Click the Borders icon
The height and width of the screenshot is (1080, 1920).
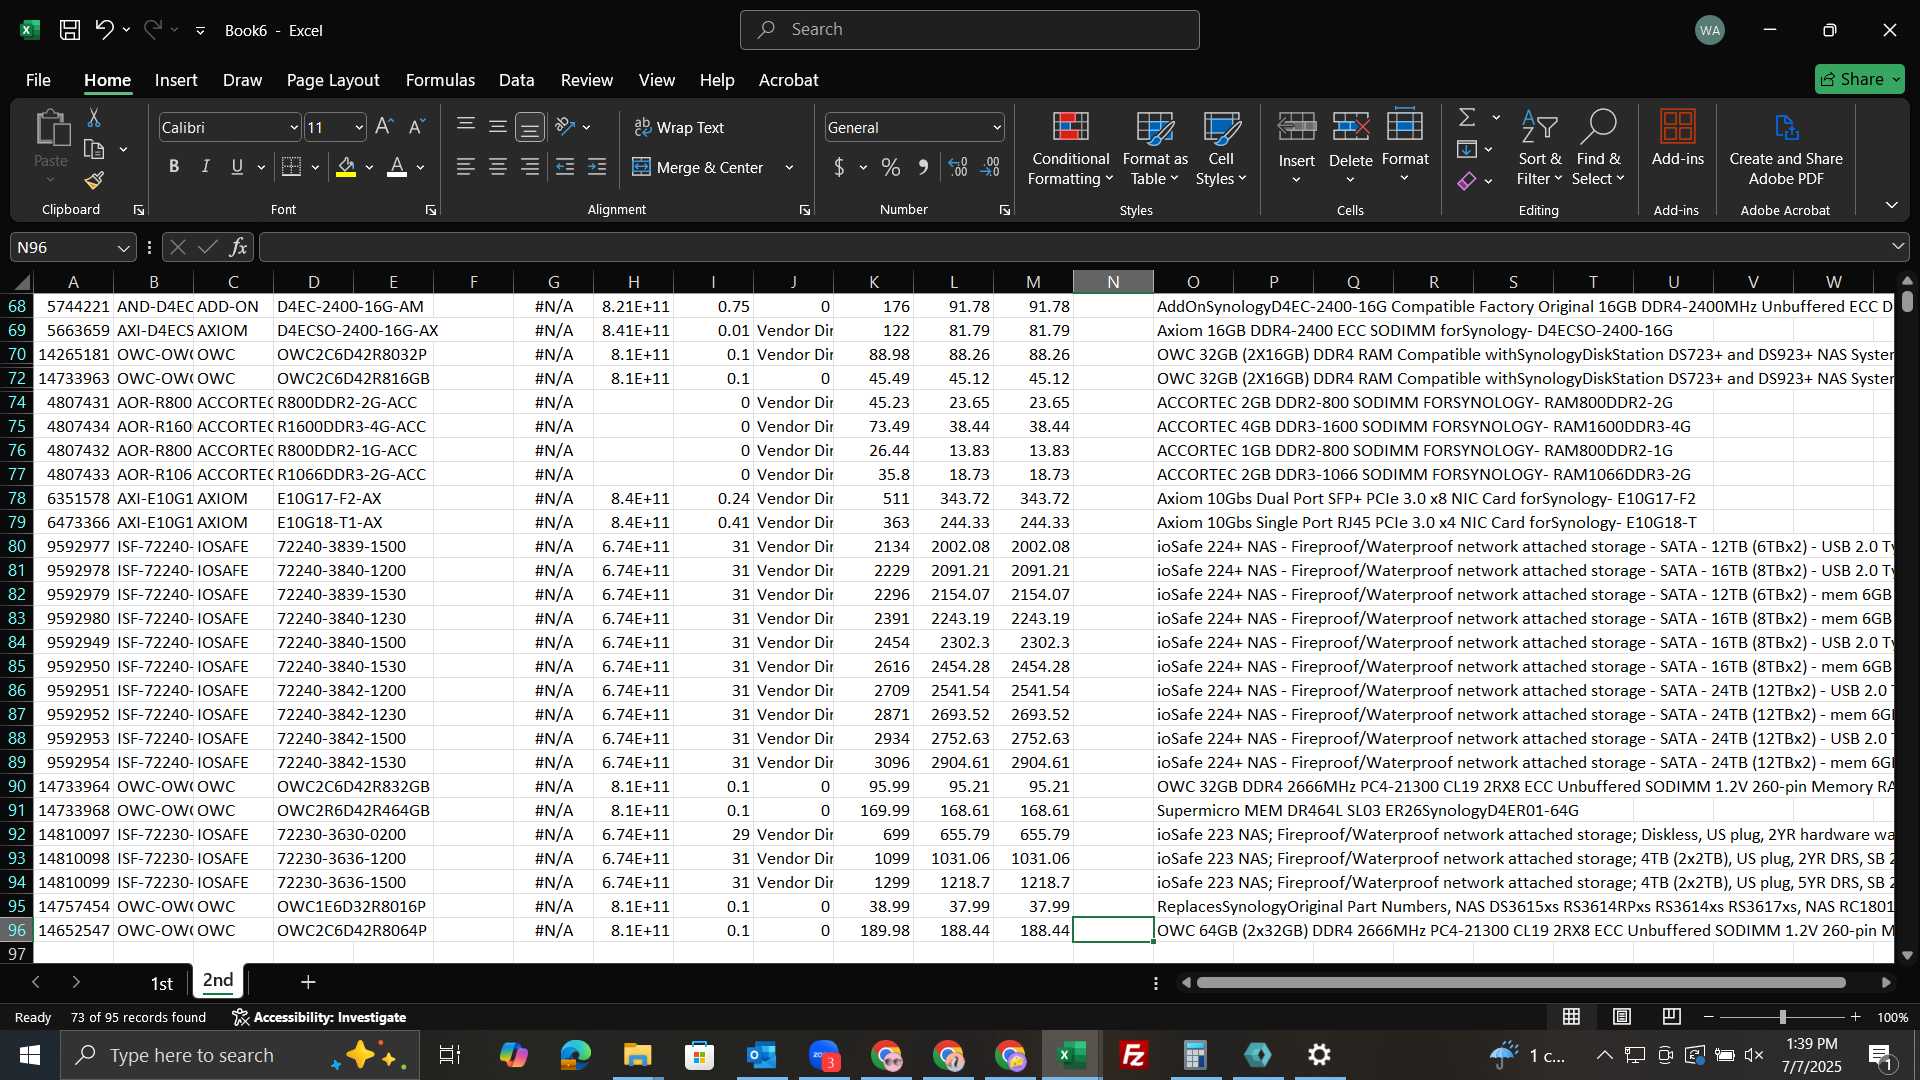point(291,167)
